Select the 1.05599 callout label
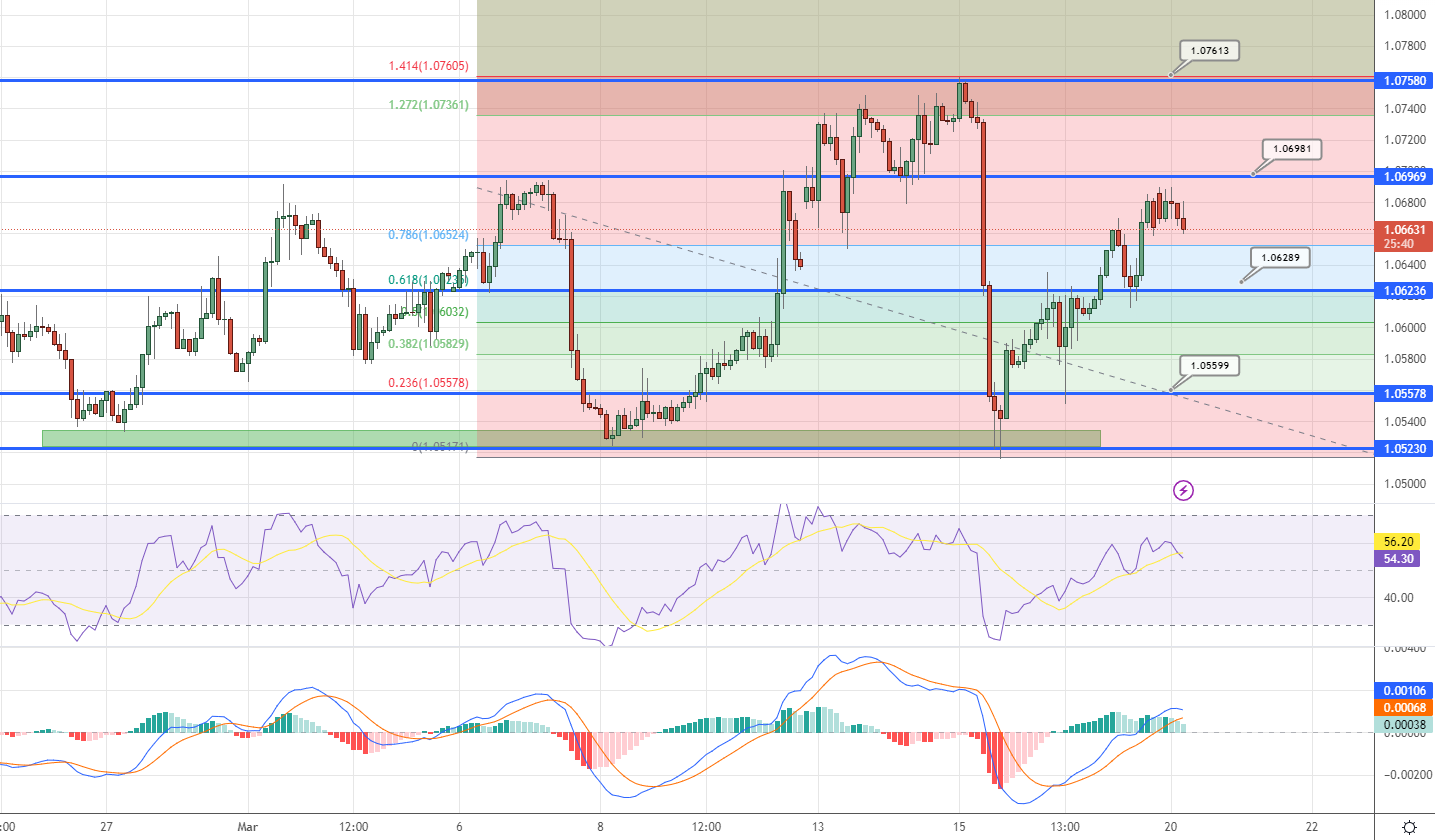 [1209, 366]
